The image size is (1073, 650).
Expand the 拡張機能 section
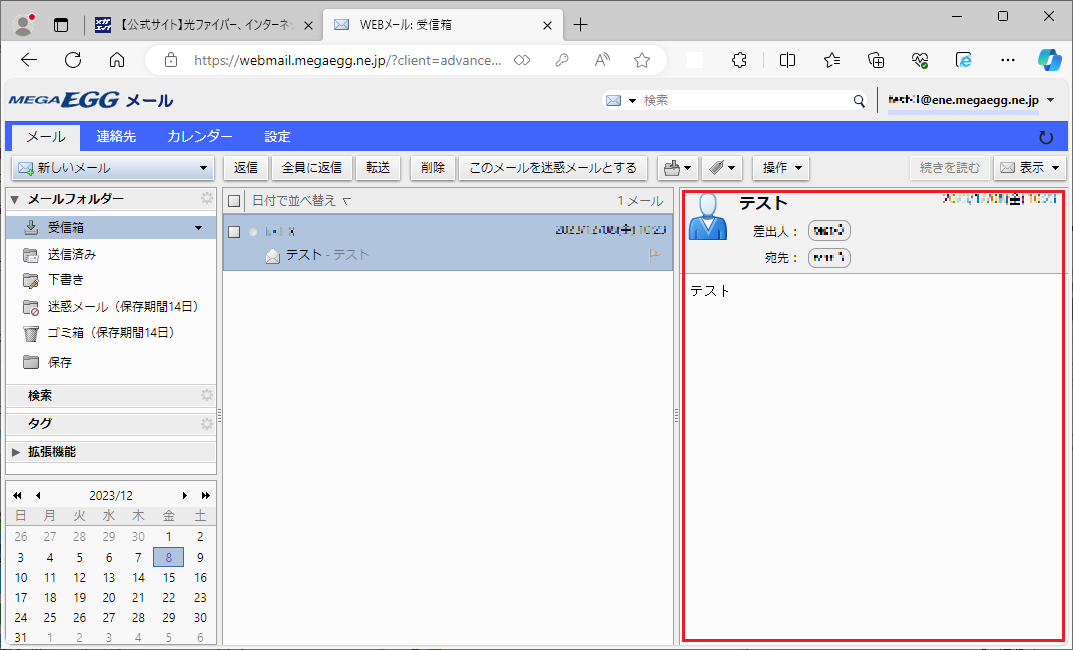click(x=16, y=452)
